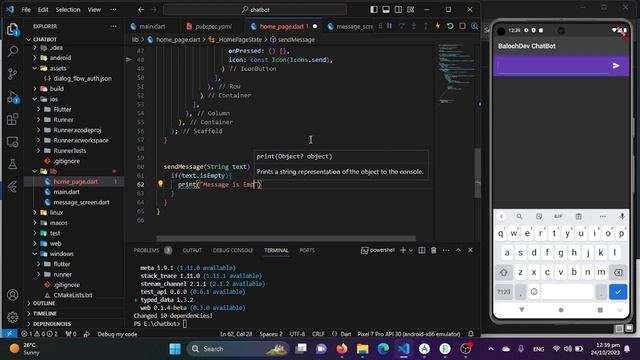Tap the microphone key on emulator keyboard
Viewport: 640px width, 360px height.
pos(622,216)
